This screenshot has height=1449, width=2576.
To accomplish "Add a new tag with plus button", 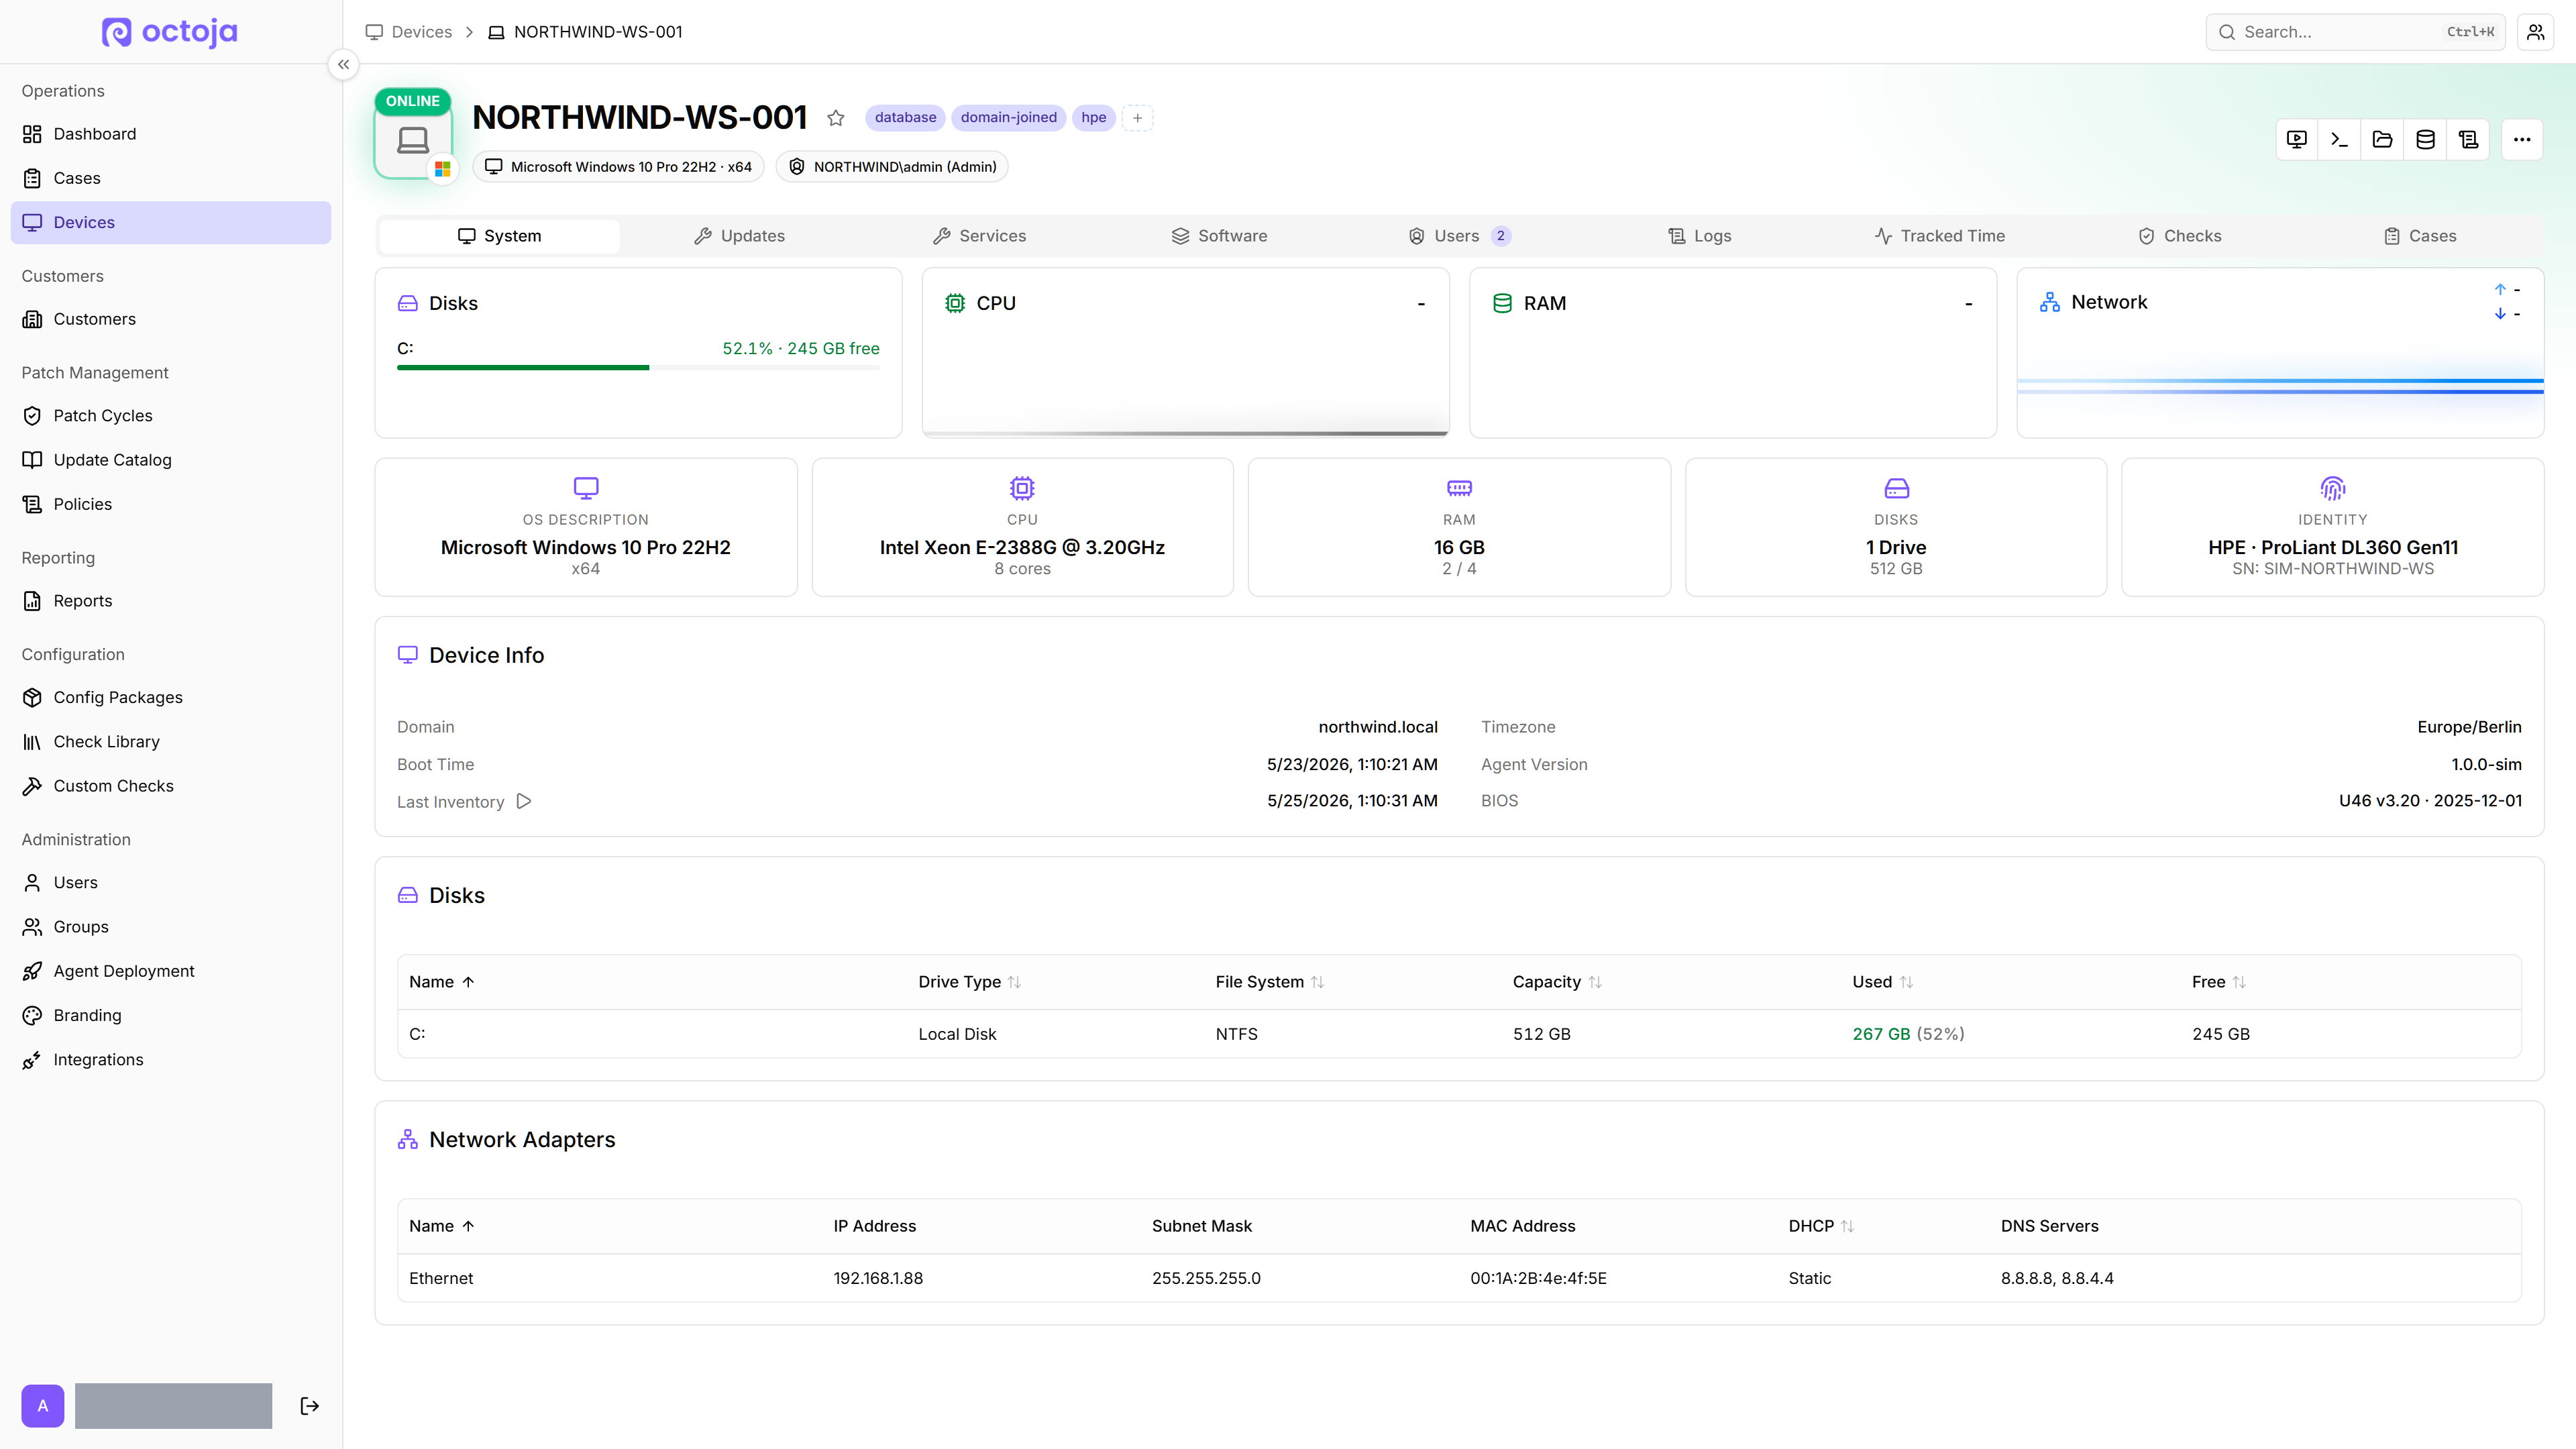I will 1137,118.
